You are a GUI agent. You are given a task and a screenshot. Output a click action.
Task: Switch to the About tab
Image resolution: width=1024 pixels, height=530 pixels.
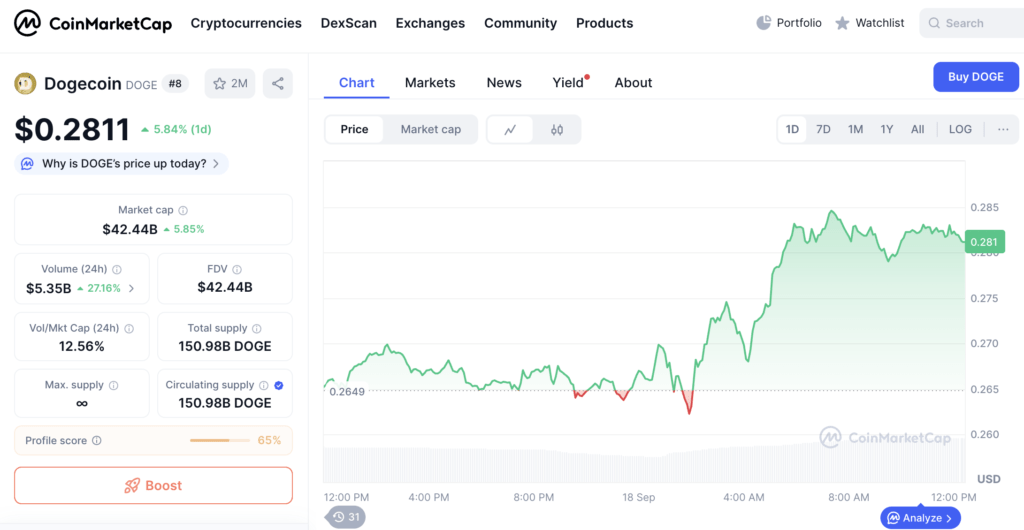633,83
